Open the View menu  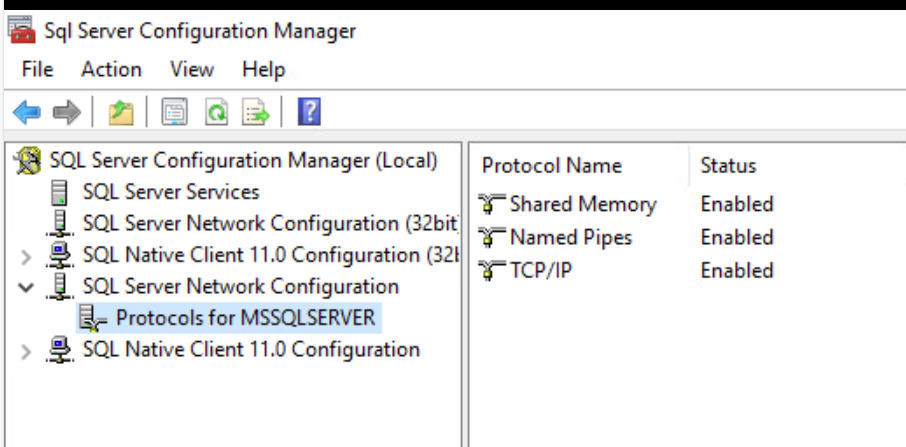pos(191,70)
